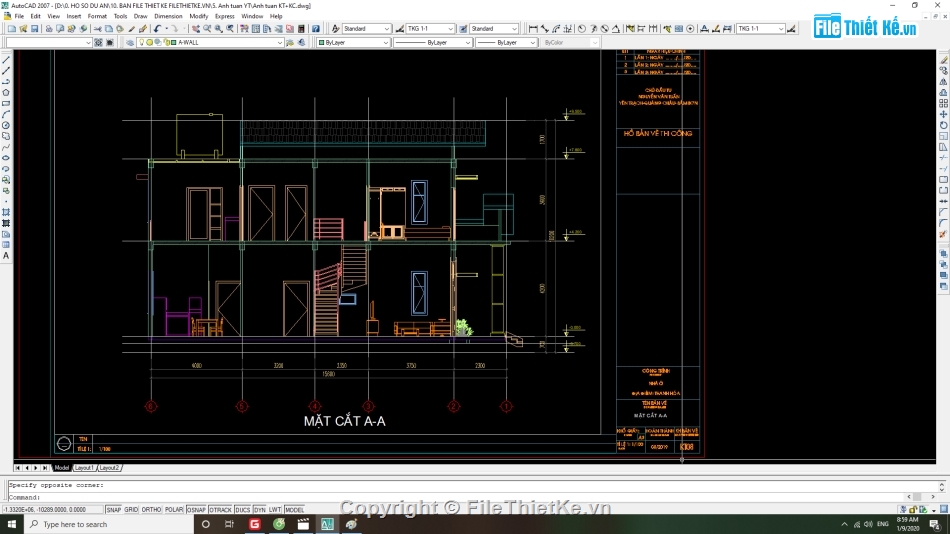Click the Windows search box

(109, 524)
